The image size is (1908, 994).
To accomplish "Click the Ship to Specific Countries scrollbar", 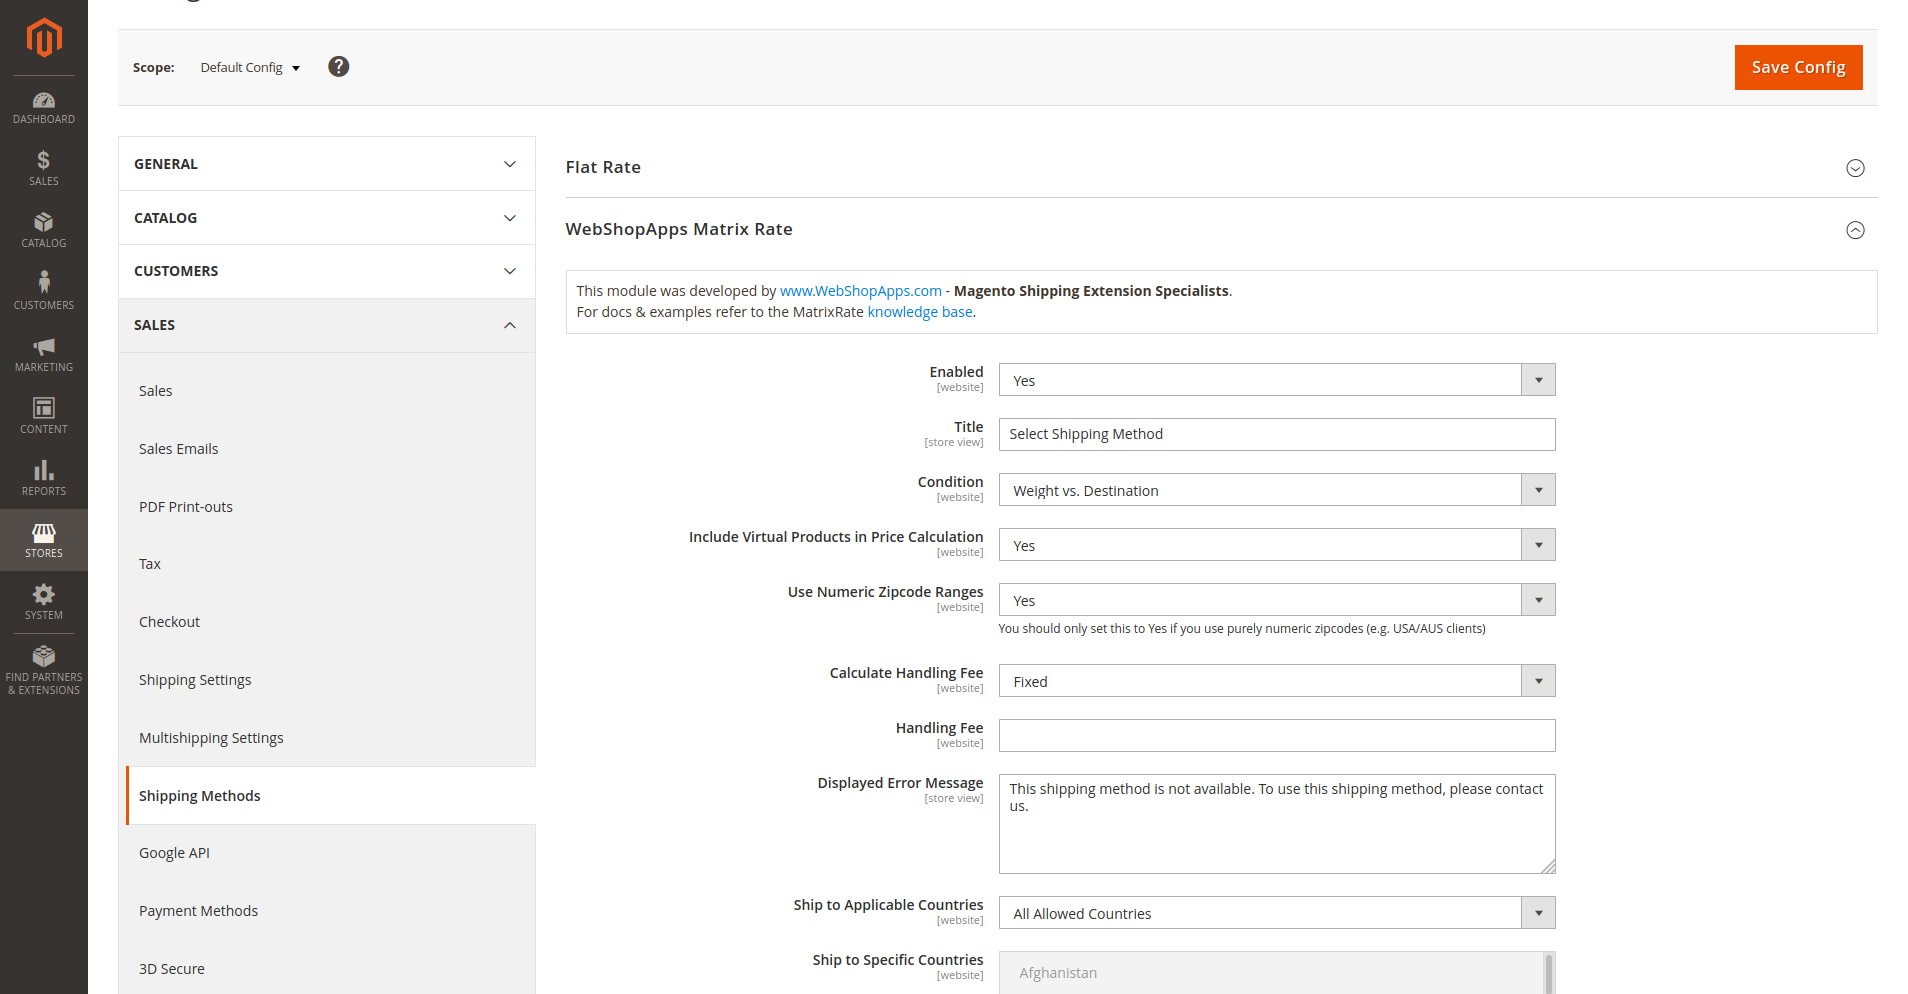I will pos(1548,973).
